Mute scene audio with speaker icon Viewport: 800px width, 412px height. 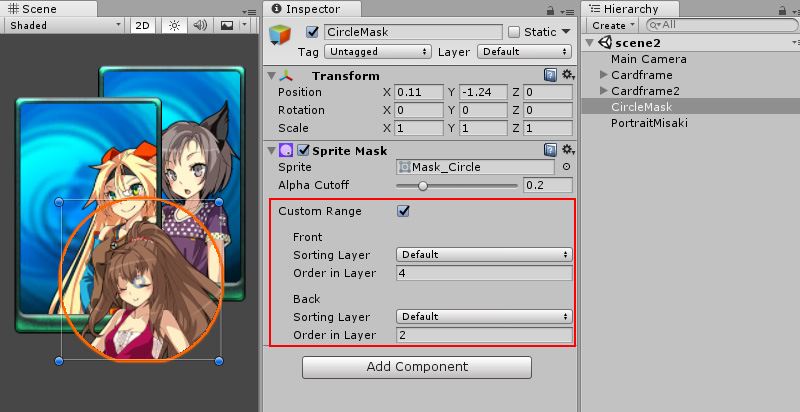200,25
